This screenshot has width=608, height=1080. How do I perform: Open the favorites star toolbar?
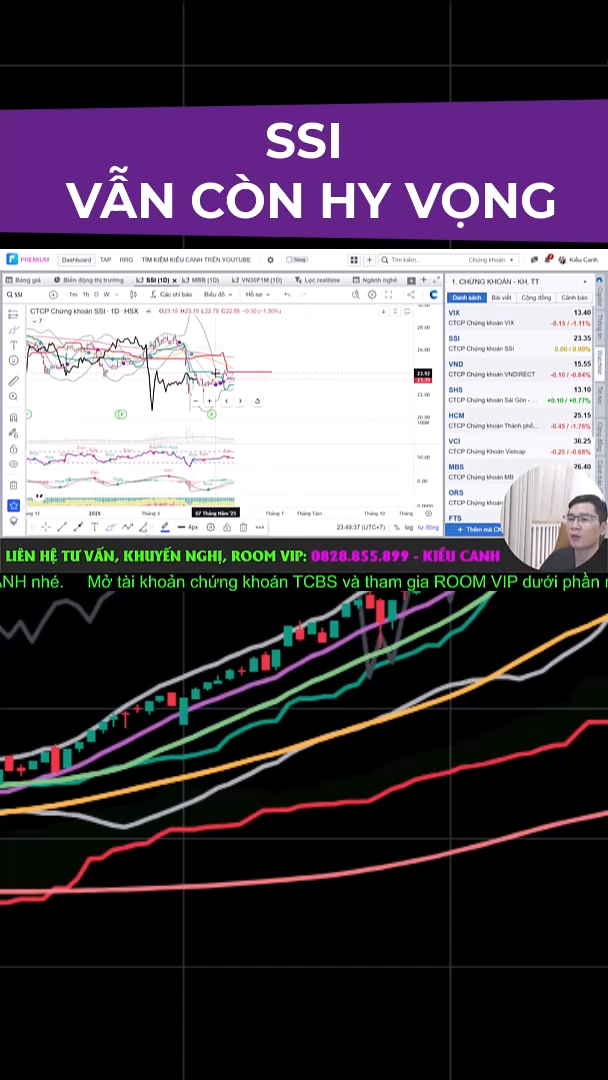(13, 506)
